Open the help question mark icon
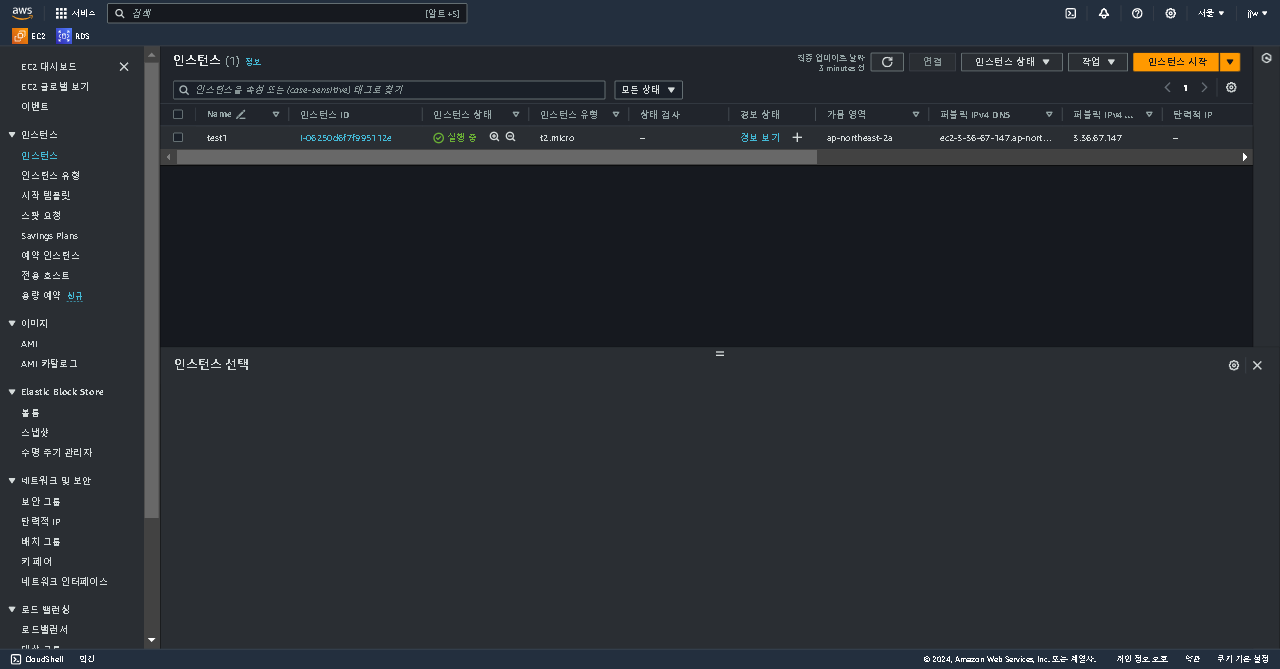The height and width of the screenshot is (669, 1280). pyautogui.click(x=1137, y=13)
